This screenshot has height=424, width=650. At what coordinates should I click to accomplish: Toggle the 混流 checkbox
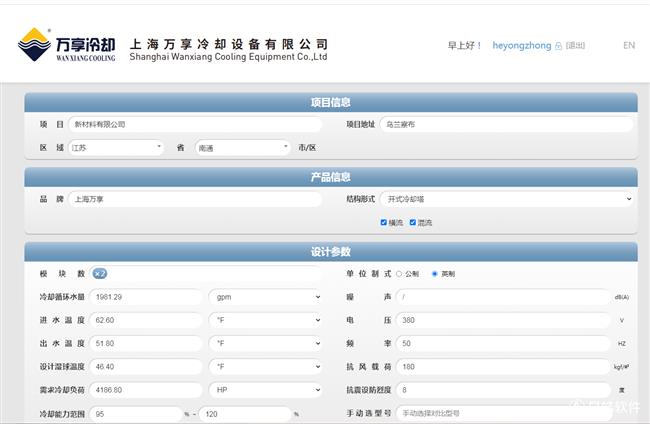[413, 222]
